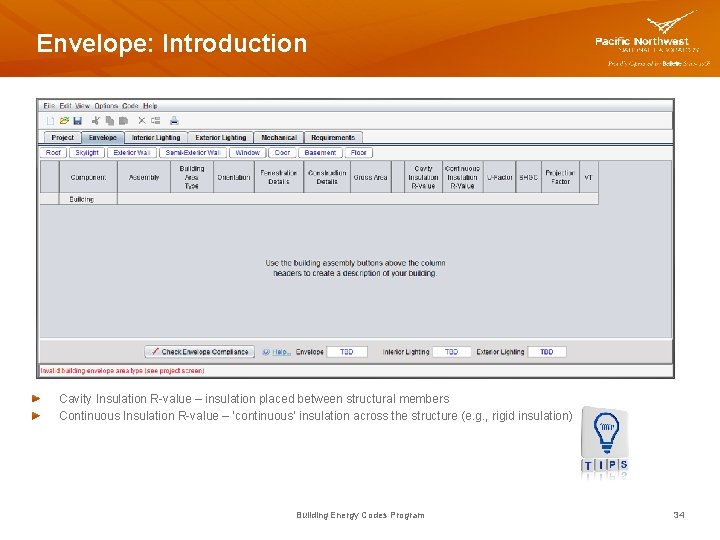Add a Basement assembly
The height and width of the screenshot is (540, 720).
[x=320, y=152]
